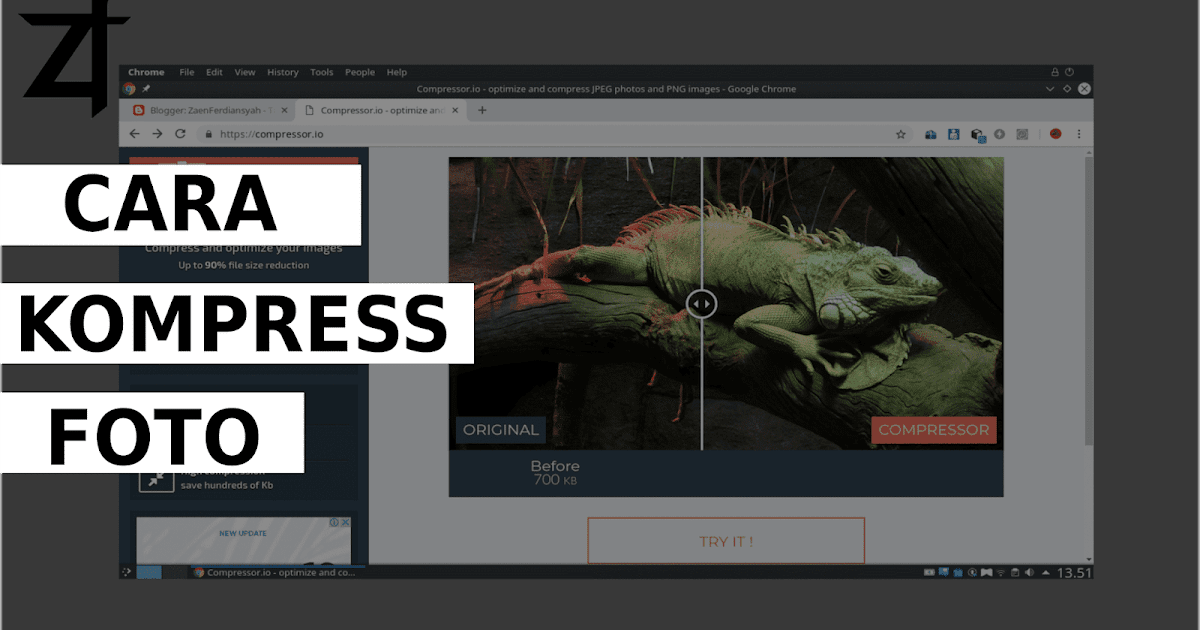Open the Chrome profile avatar
Screen dimensions: 1200x630
(x=1055, y=133)
